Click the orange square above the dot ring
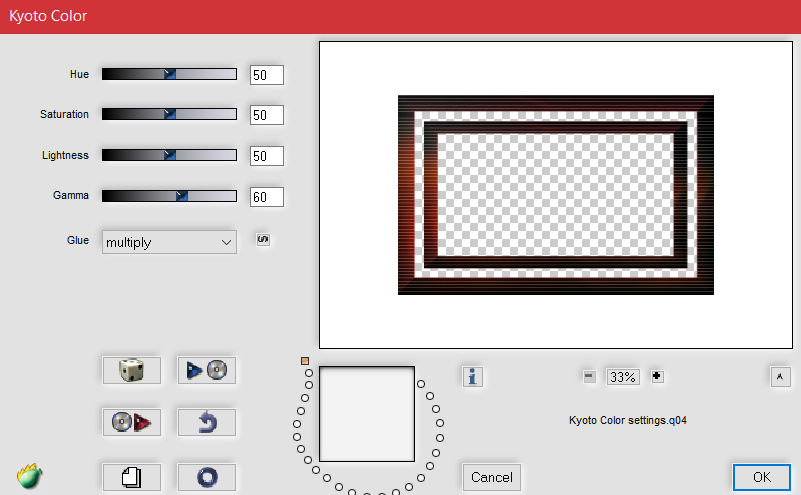The width and height of the screenshot is (801, 495). [x=305, y=361]
